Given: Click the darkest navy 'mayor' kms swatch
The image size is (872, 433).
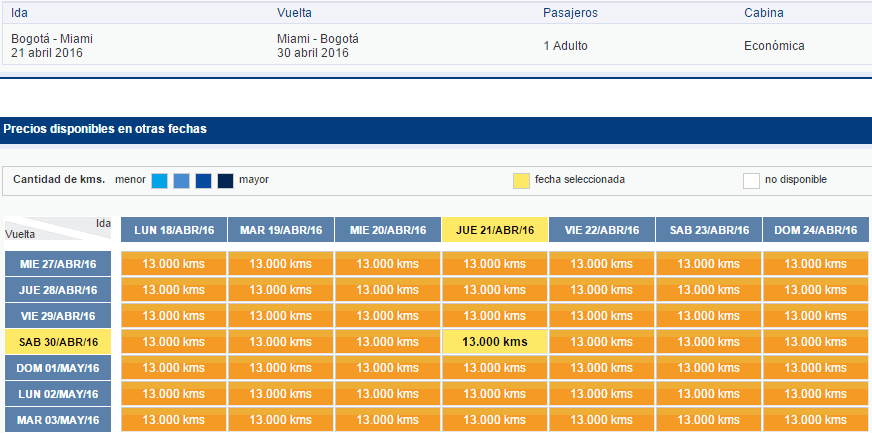Looking at the screenshot, I should (x=225, y=181).
